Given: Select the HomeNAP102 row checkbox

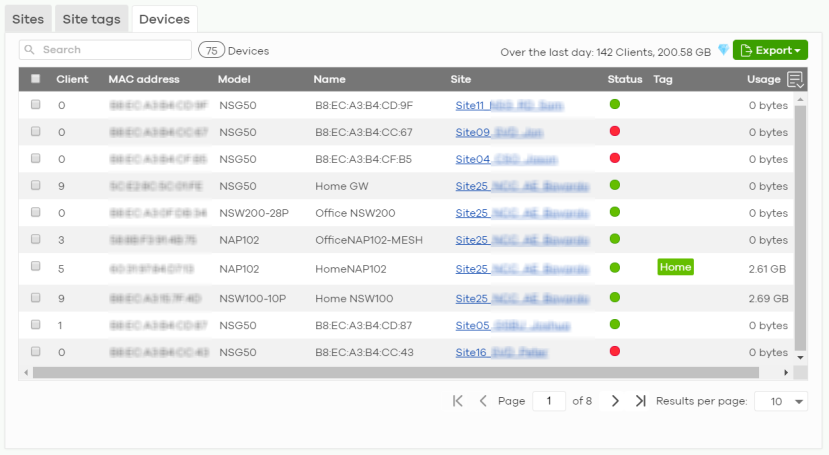Looking at the screenshot, I should tap(36, 267).
